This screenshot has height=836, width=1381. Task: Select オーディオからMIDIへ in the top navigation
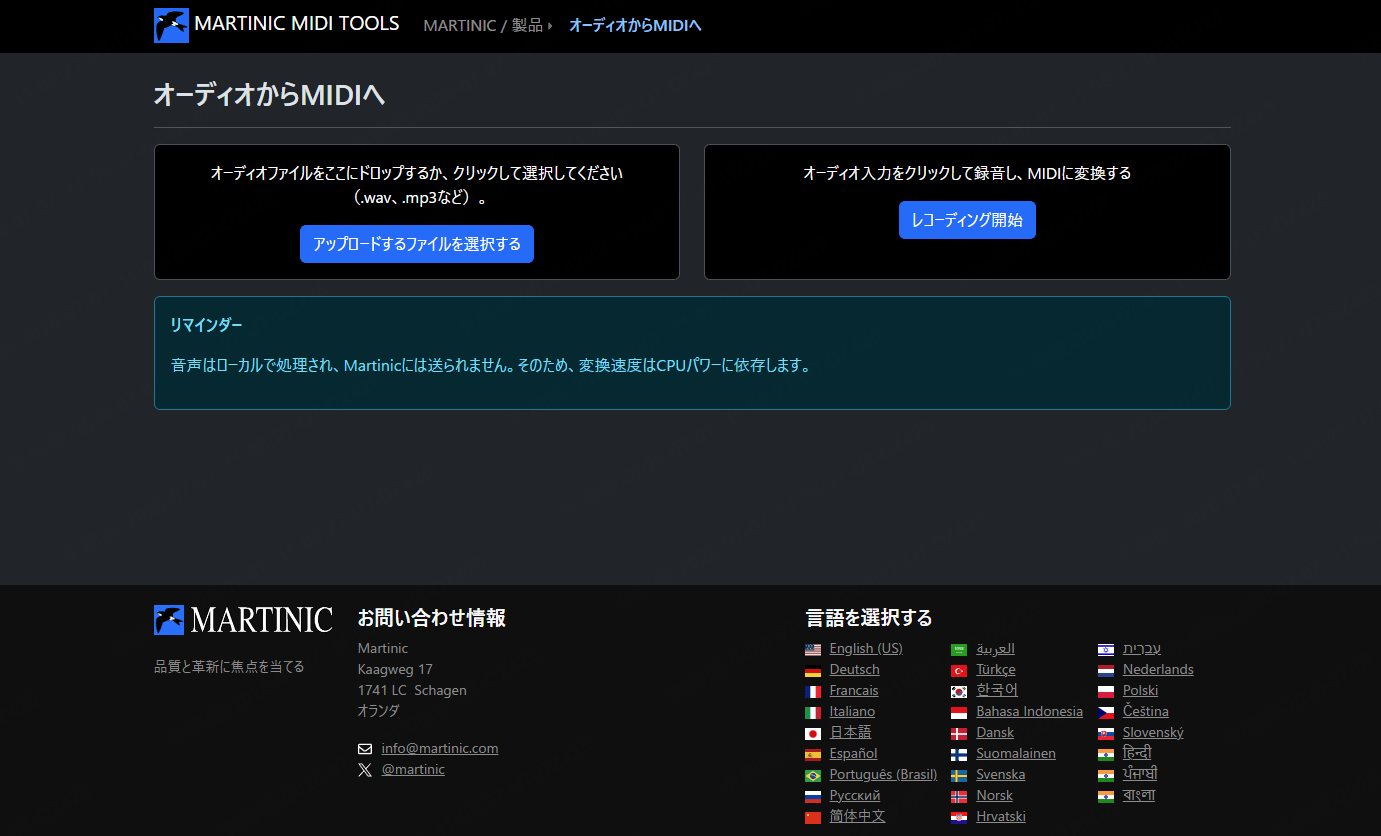[635, 25]
